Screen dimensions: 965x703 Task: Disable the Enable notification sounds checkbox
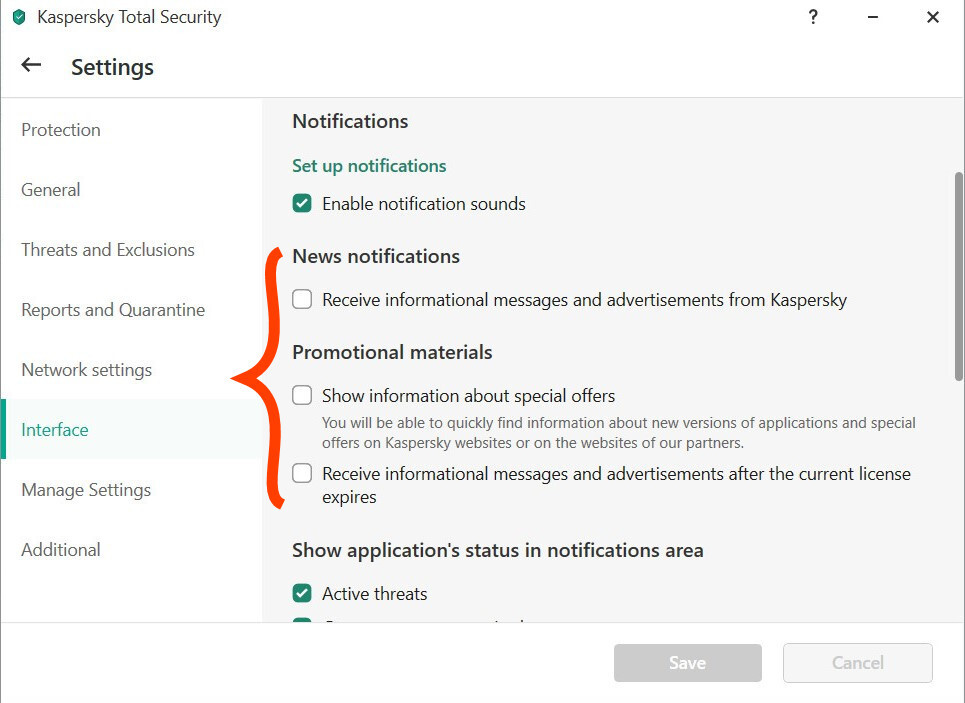pyautogui.click(x=302, y=204)
